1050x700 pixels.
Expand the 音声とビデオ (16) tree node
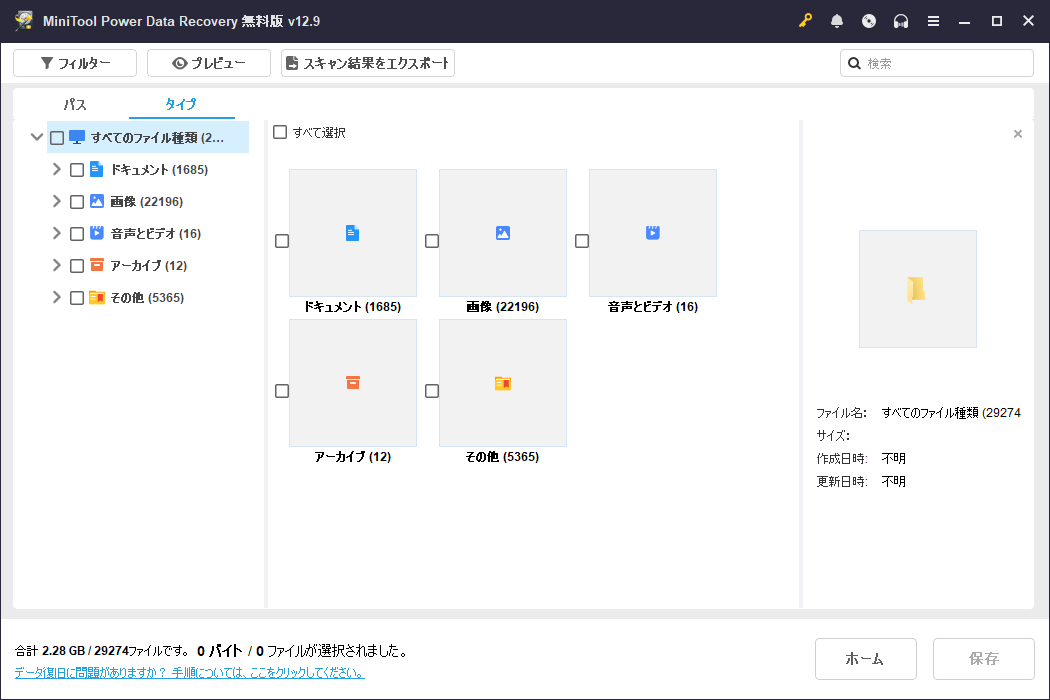point(57,233)
